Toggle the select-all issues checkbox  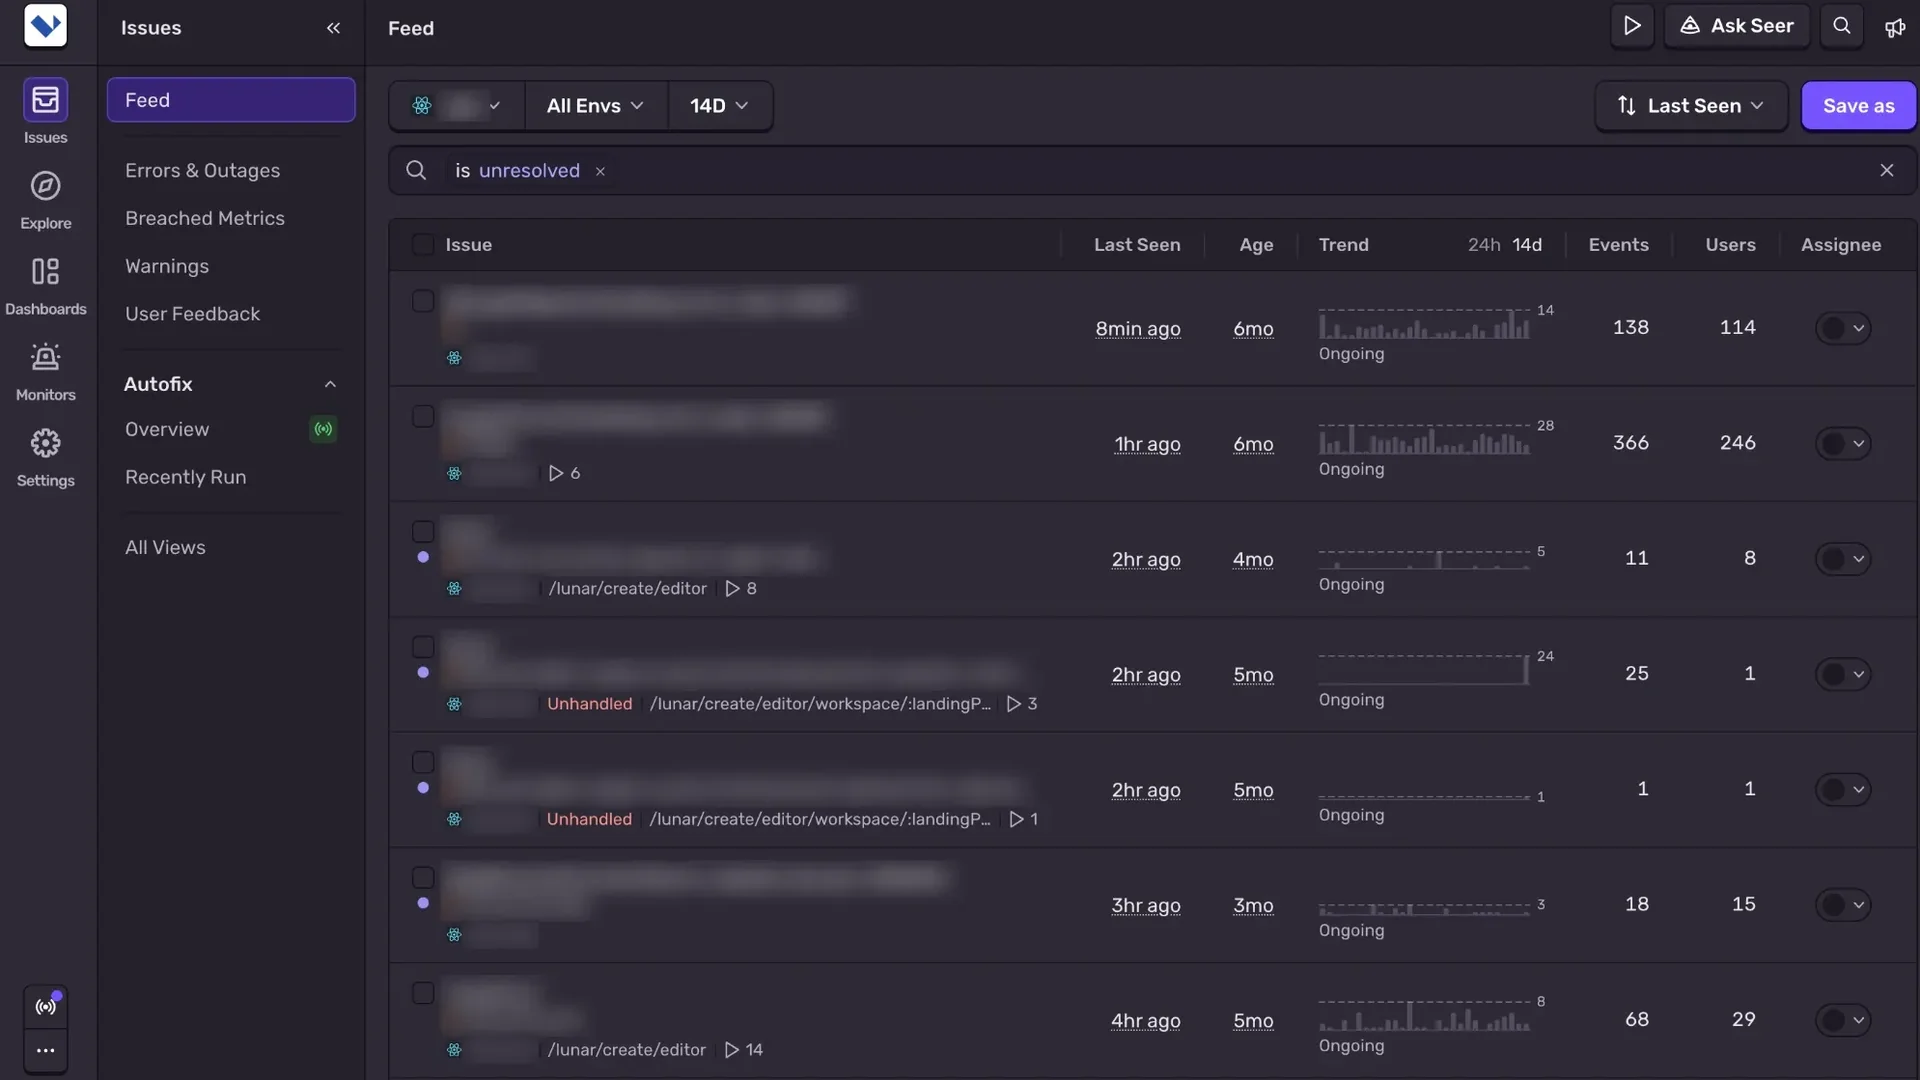pyautogui.click(x=423, y=245)
